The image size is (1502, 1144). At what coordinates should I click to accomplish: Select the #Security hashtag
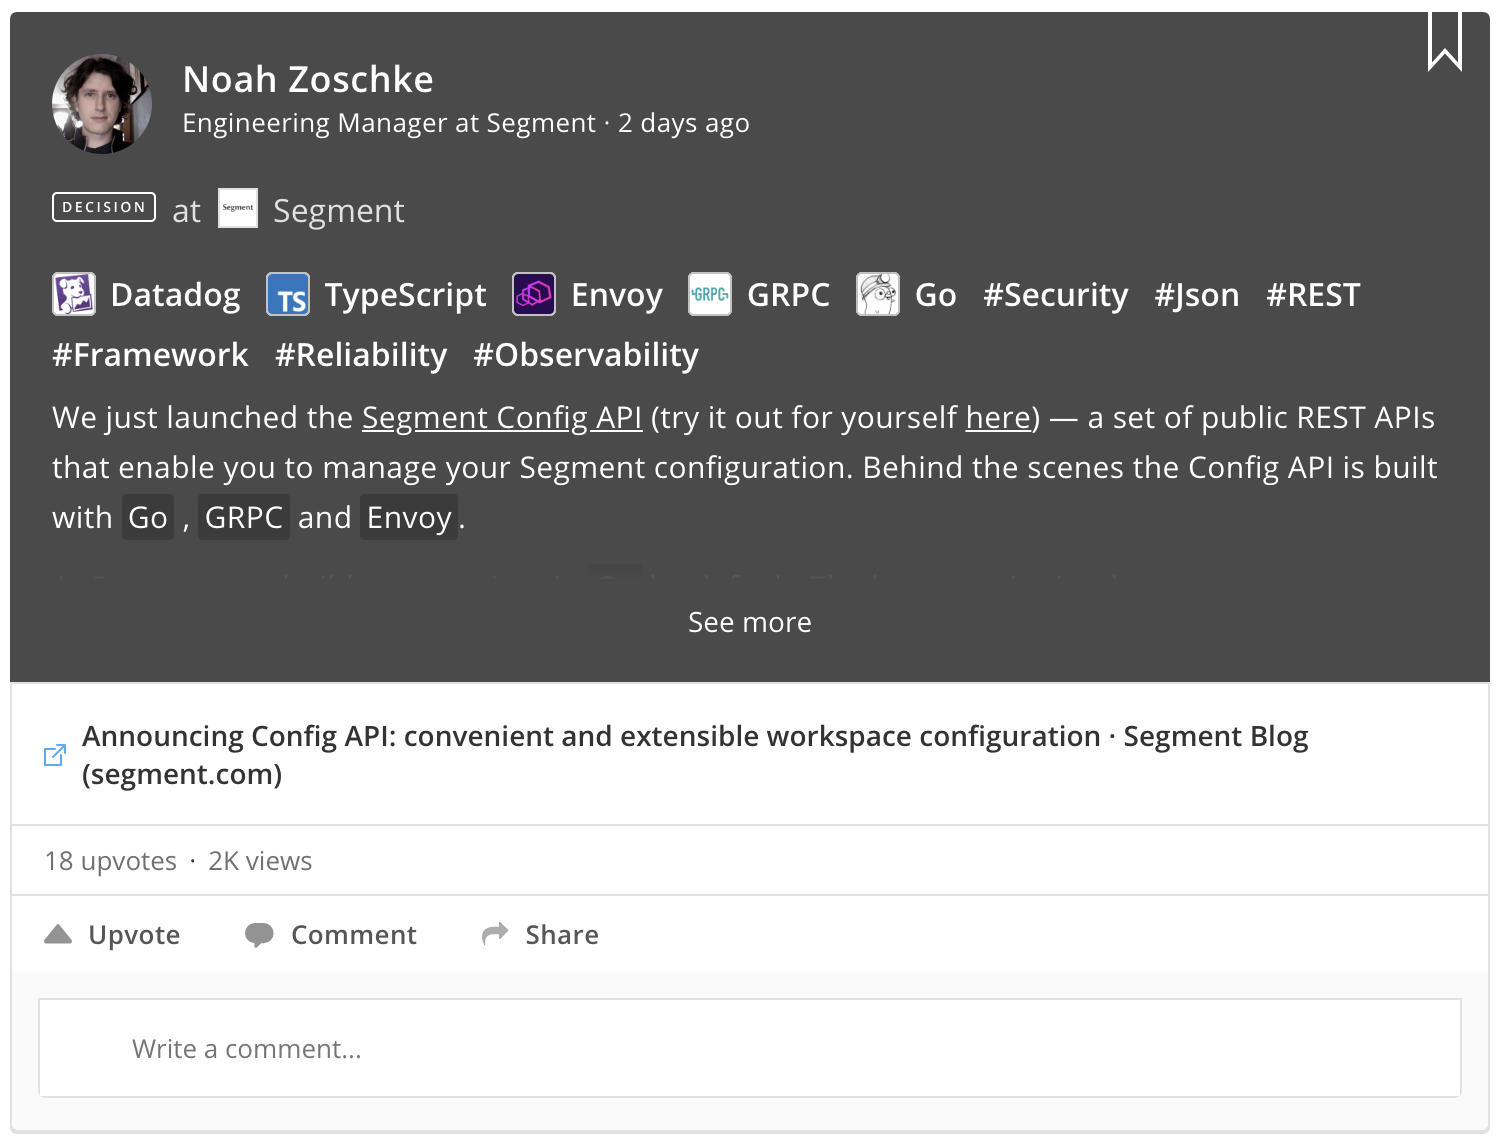coord(1055,295)
